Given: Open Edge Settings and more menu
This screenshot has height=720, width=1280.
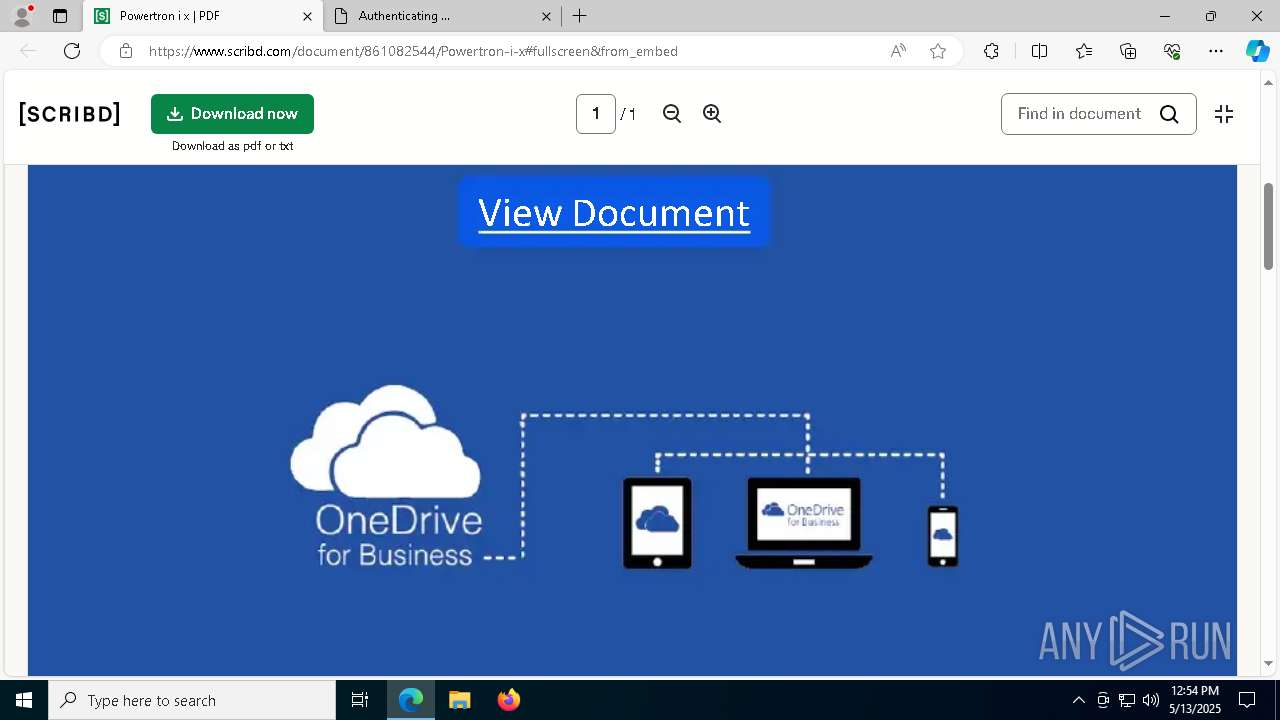Looking at the screenshot, I should tap(1216, 51).
